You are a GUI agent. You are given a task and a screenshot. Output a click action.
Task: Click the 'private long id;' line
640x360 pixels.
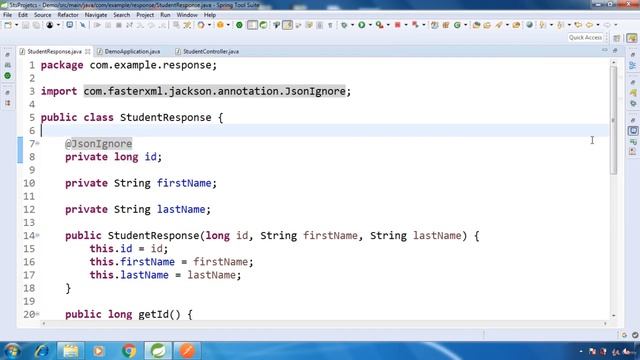coord(113,157)
